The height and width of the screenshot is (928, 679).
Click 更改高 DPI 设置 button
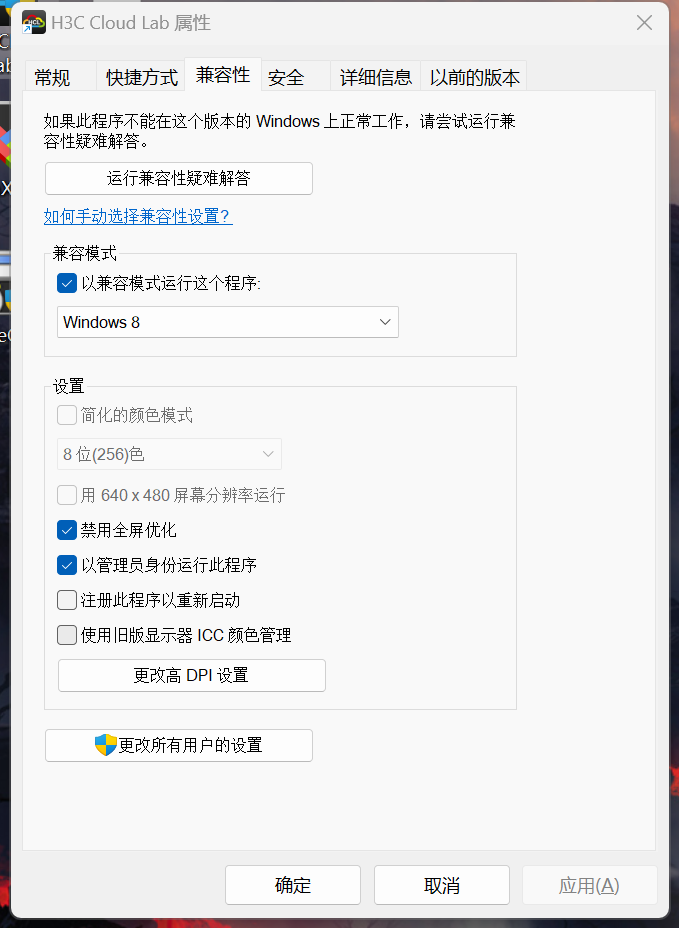pos(191,675)
